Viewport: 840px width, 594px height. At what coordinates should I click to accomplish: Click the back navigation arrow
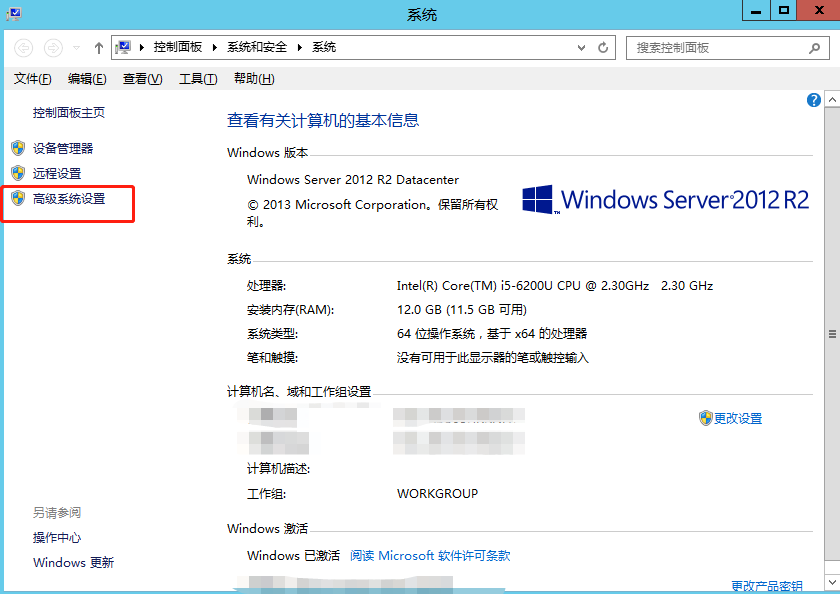pos(23,48)
